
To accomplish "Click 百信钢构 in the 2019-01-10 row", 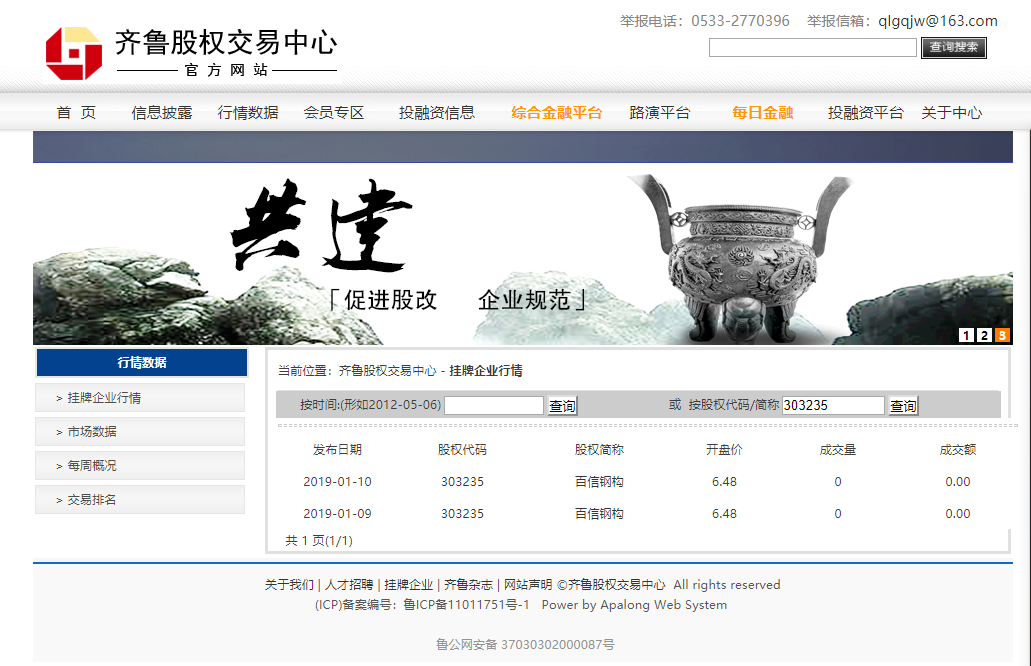I will pos(599,482).
